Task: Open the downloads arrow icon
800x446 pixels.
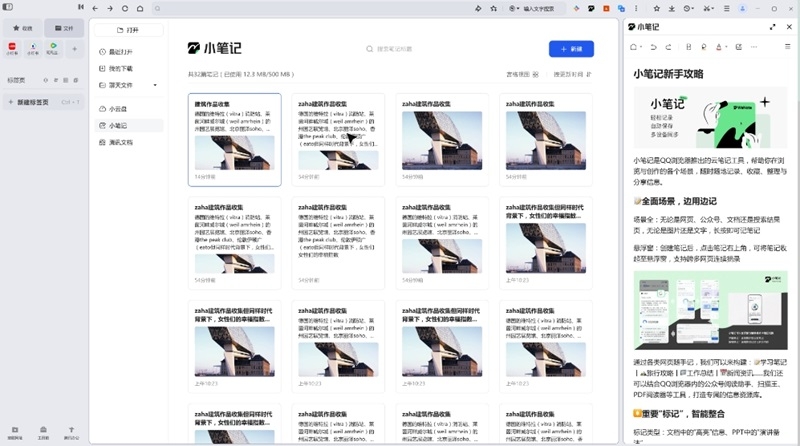Action: (672, 8)
